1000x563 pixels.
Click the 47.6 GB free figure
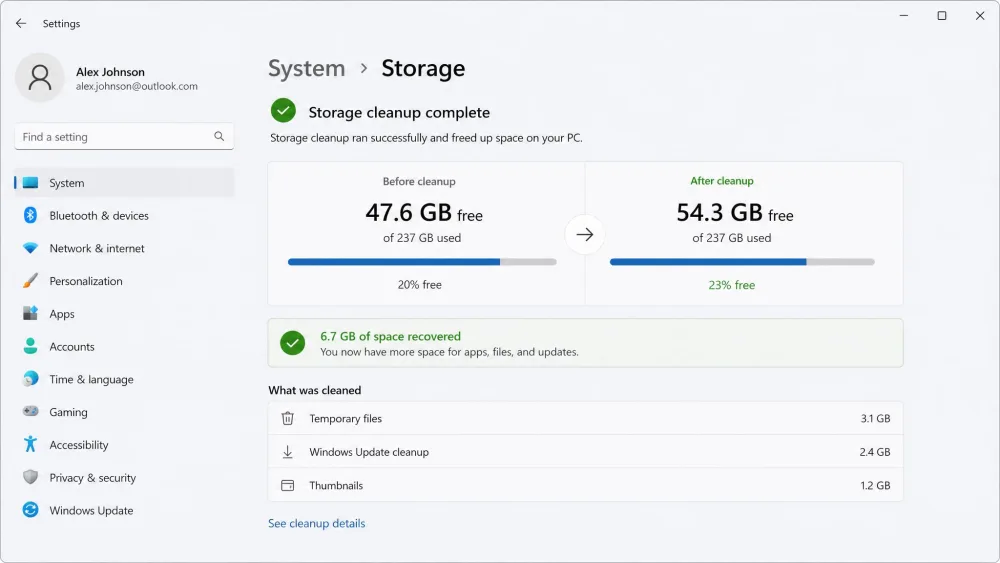(423, 212)
